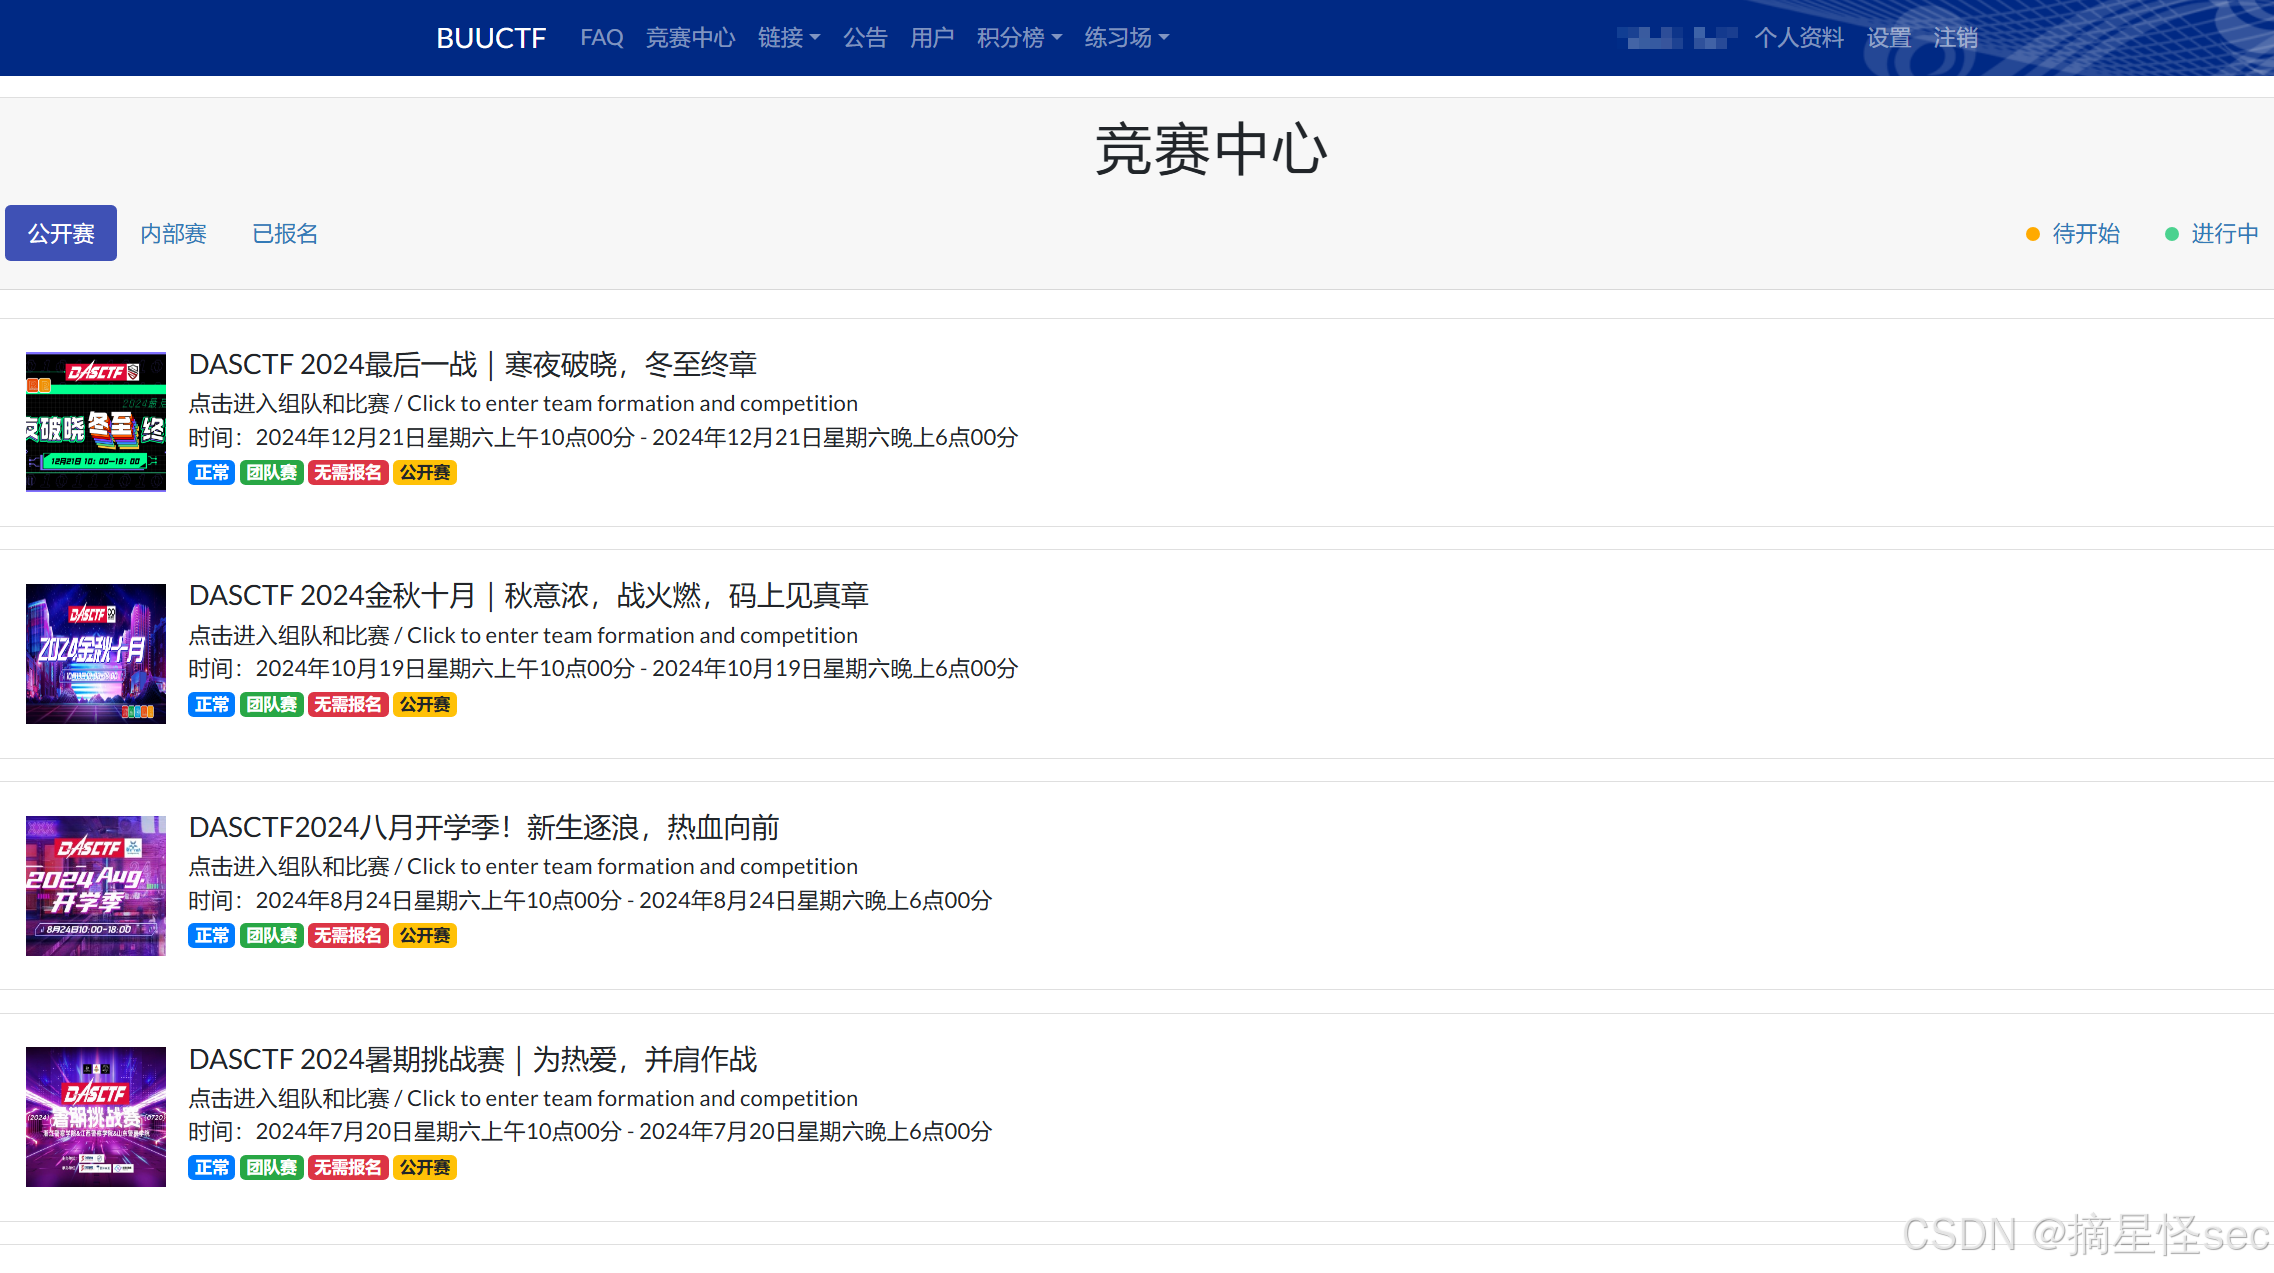Expand the 练习场 dropdown menu
2274x1273 pixels.
point(1126,38)
